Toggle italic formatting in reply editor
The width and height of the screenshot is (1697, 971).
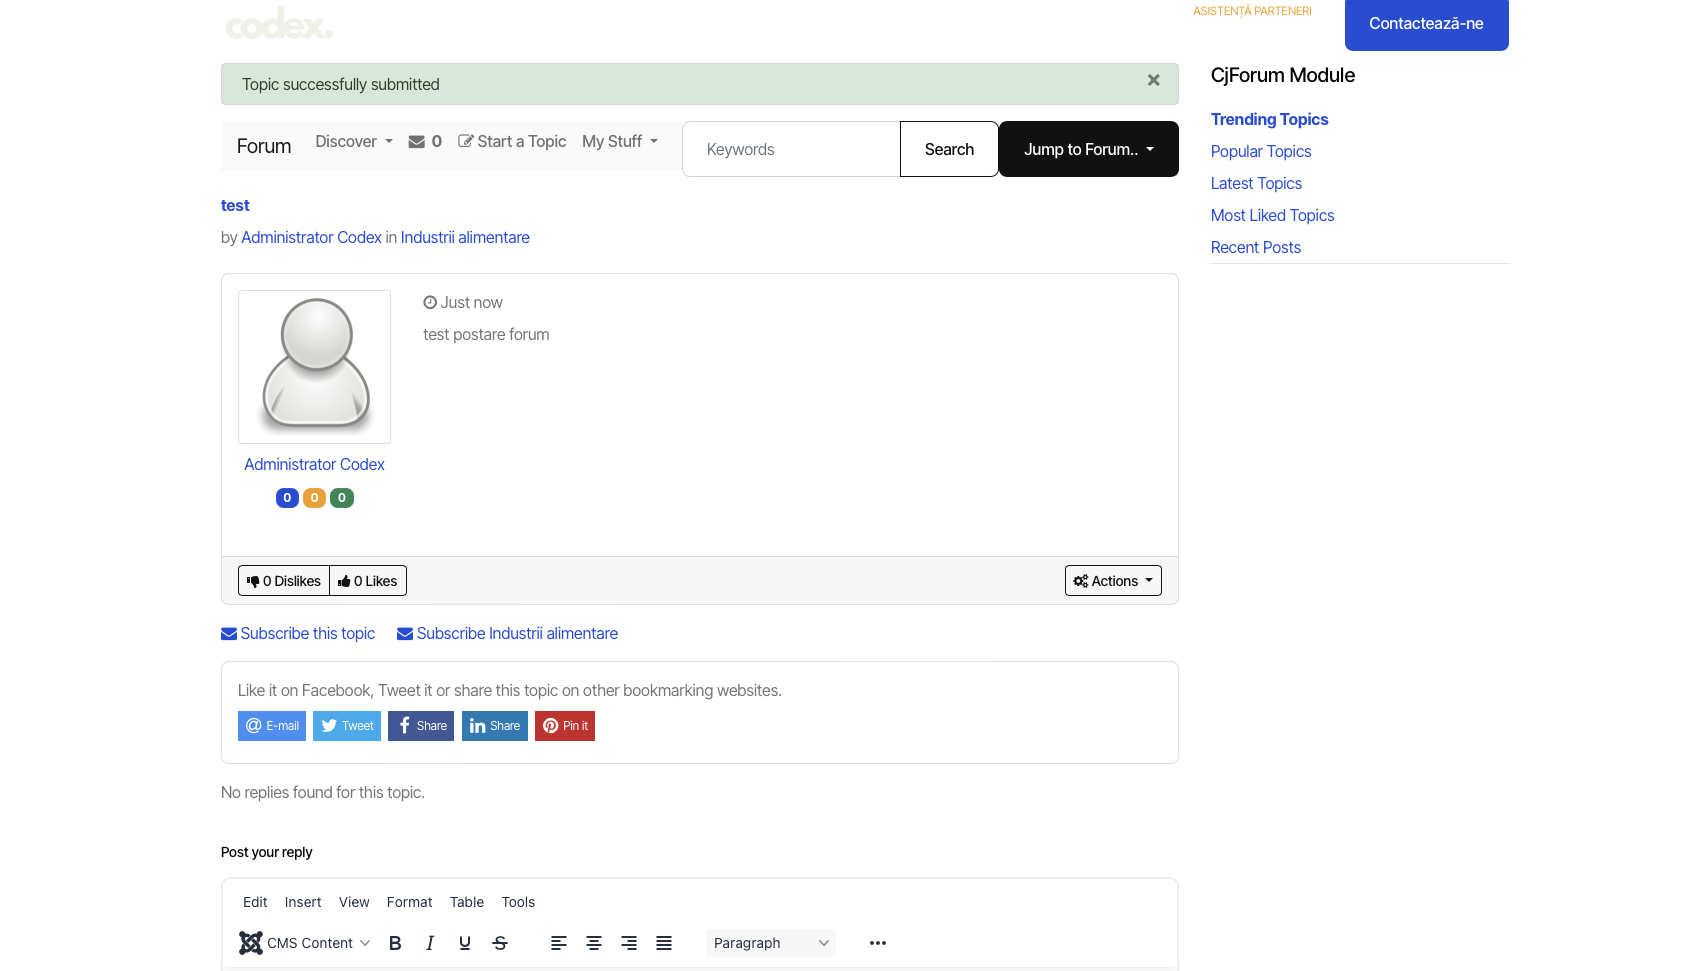point(430,943)
